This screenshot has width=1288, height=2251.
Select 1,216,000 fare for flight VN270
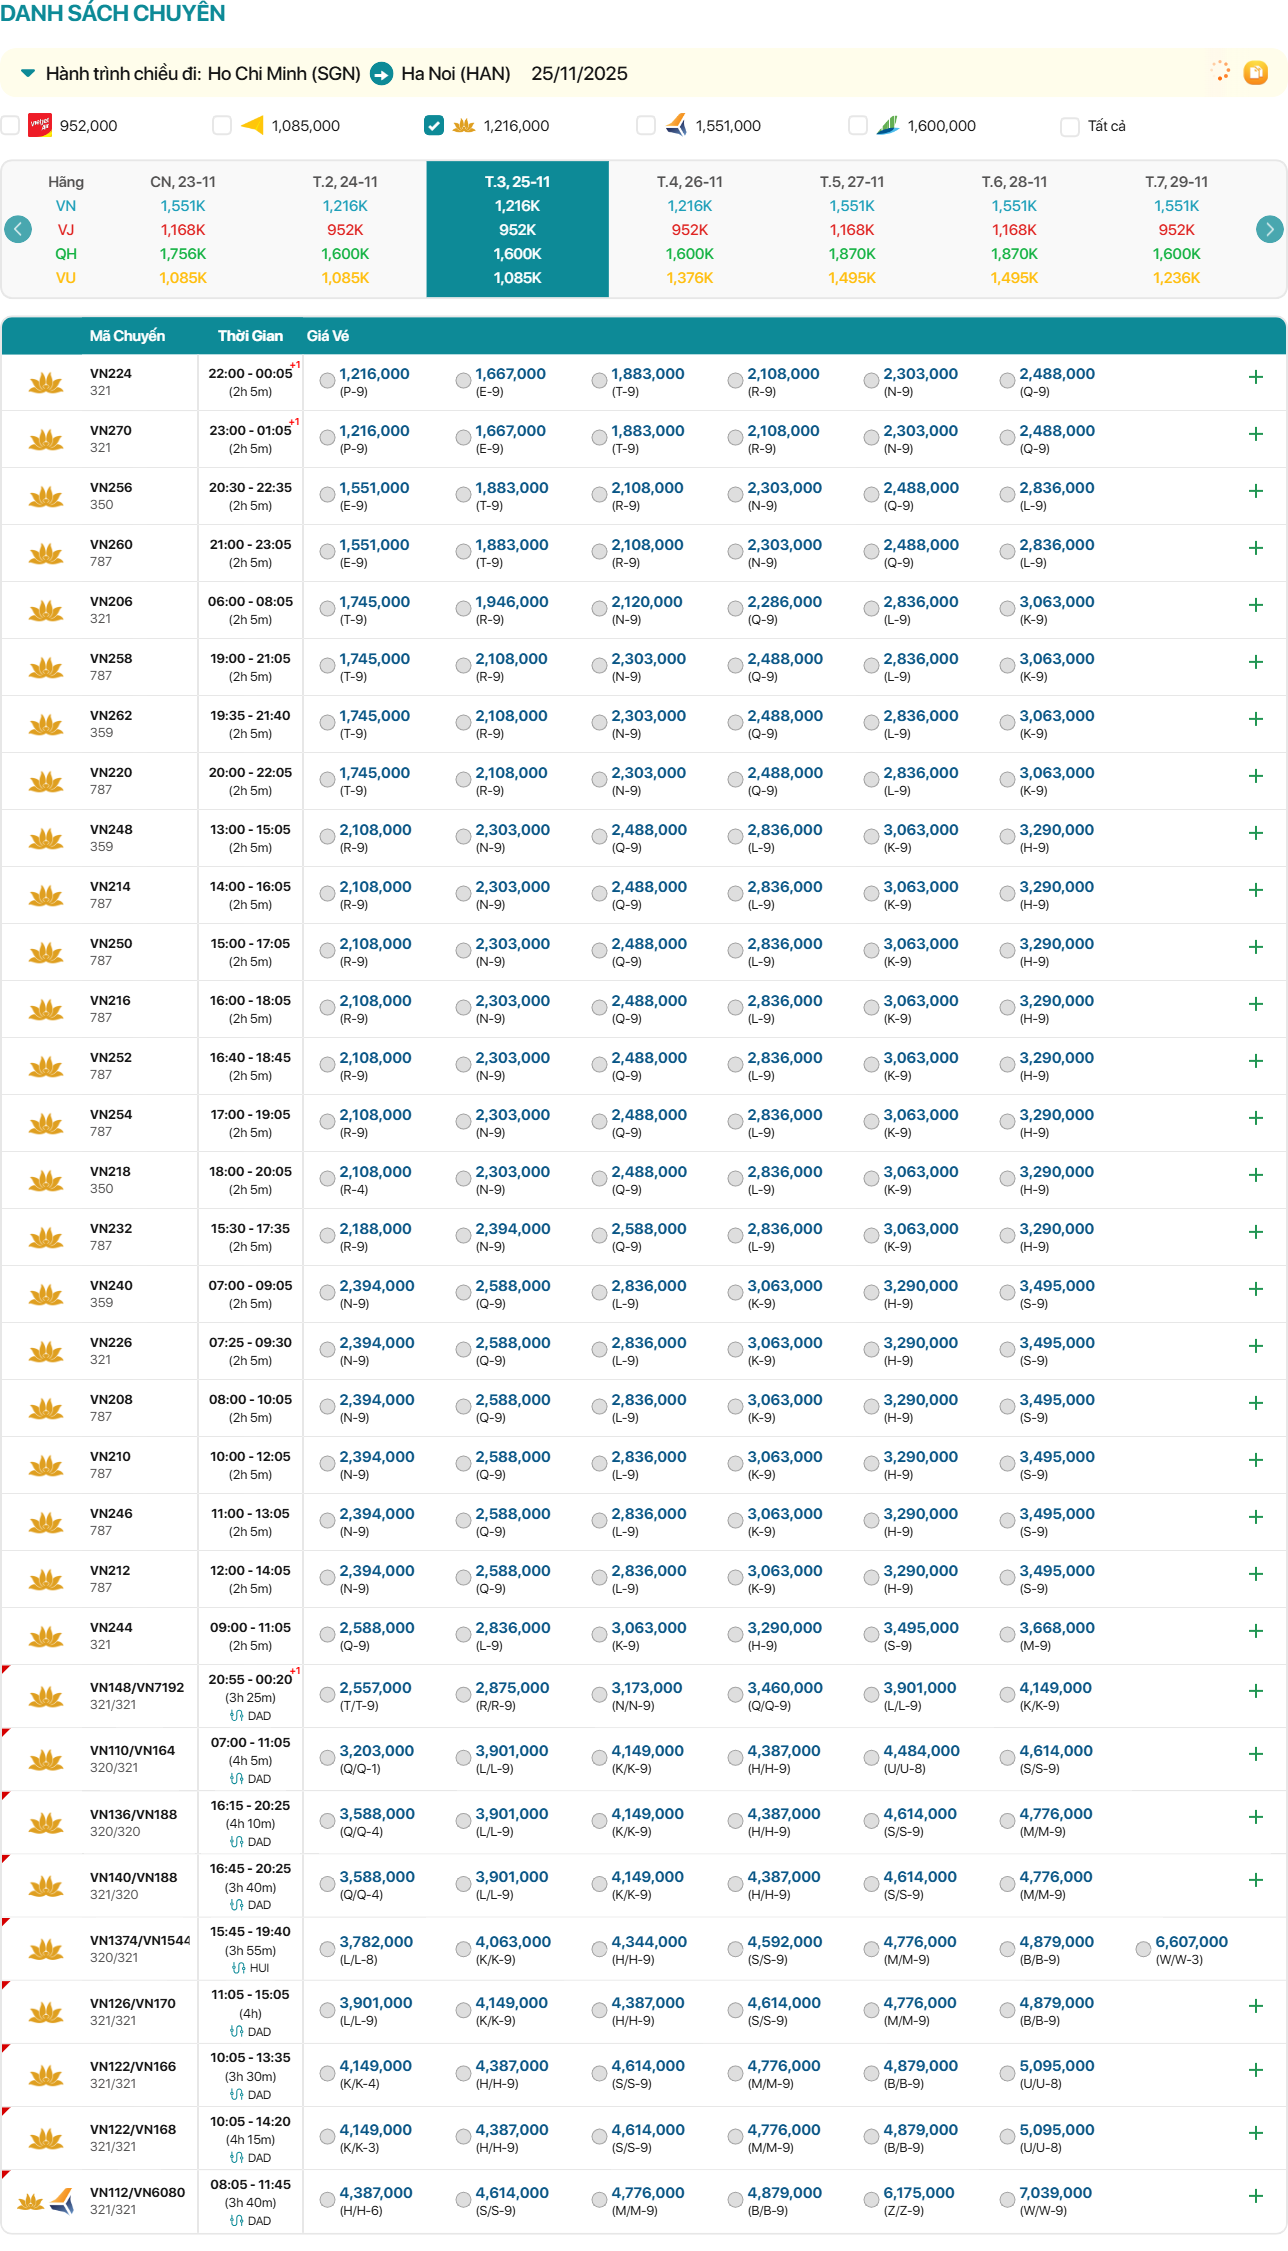click(328, 437)
